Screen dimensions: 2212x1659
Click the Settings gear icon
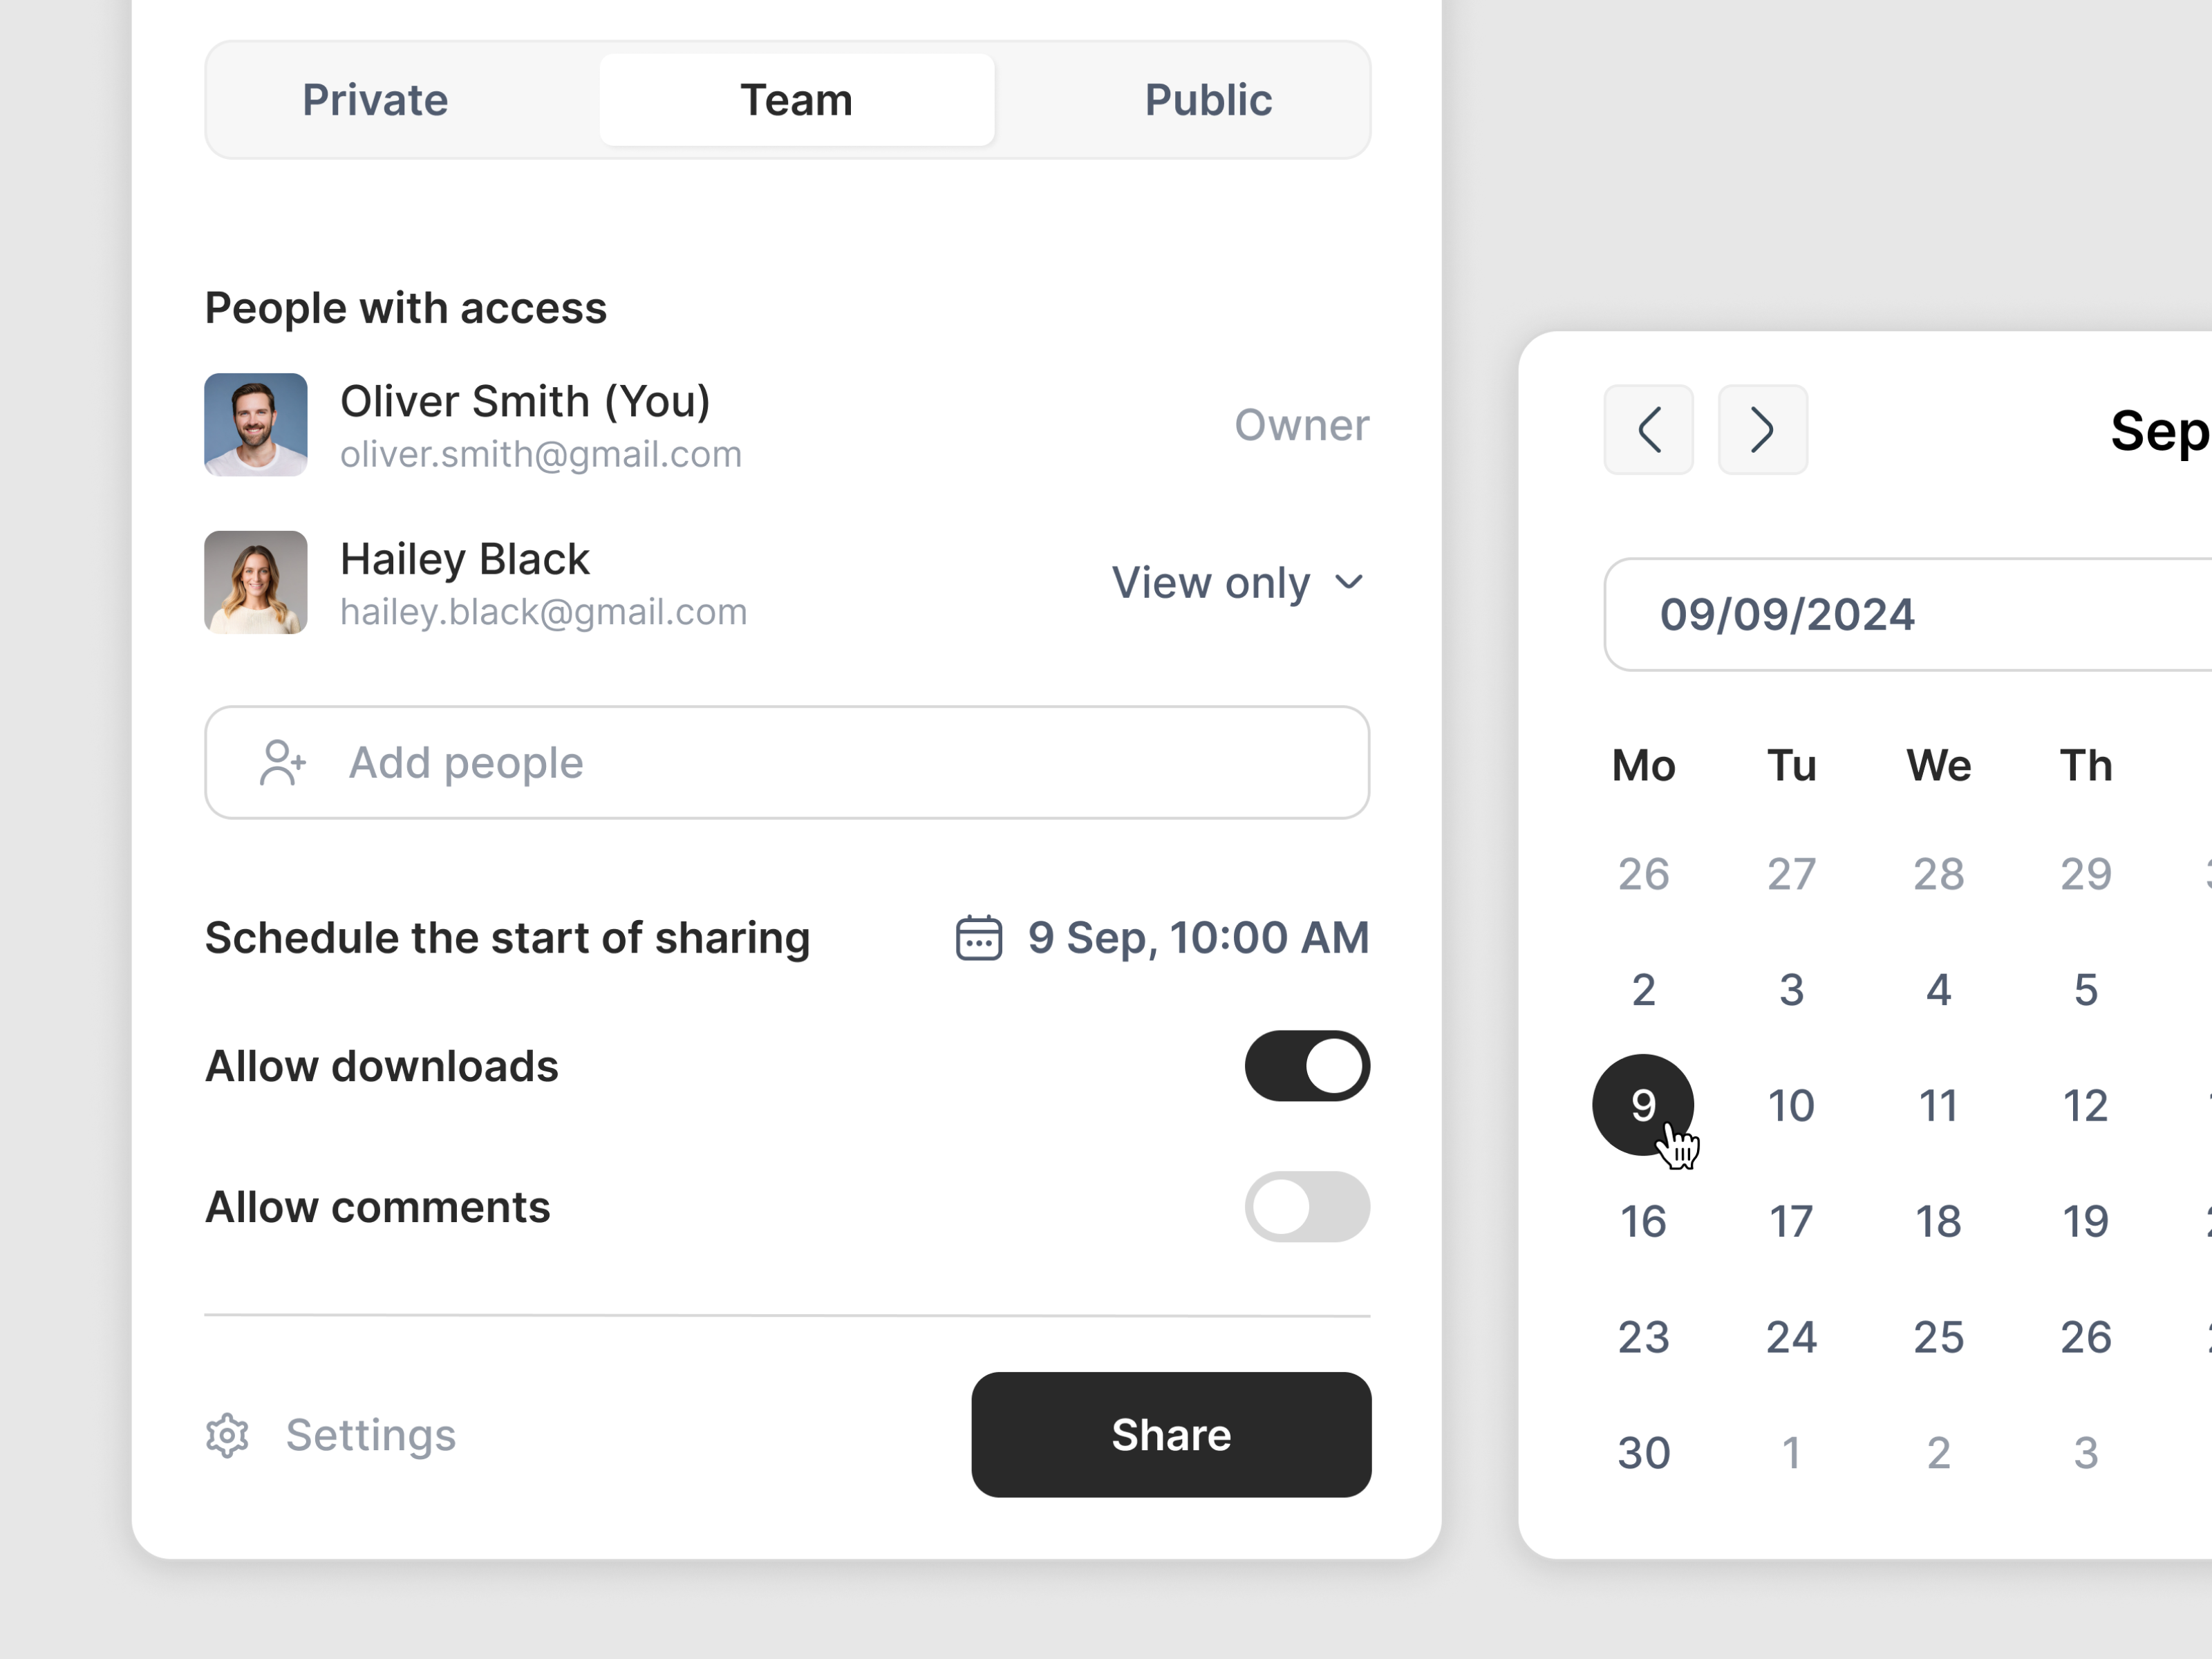click(228, 1435)
